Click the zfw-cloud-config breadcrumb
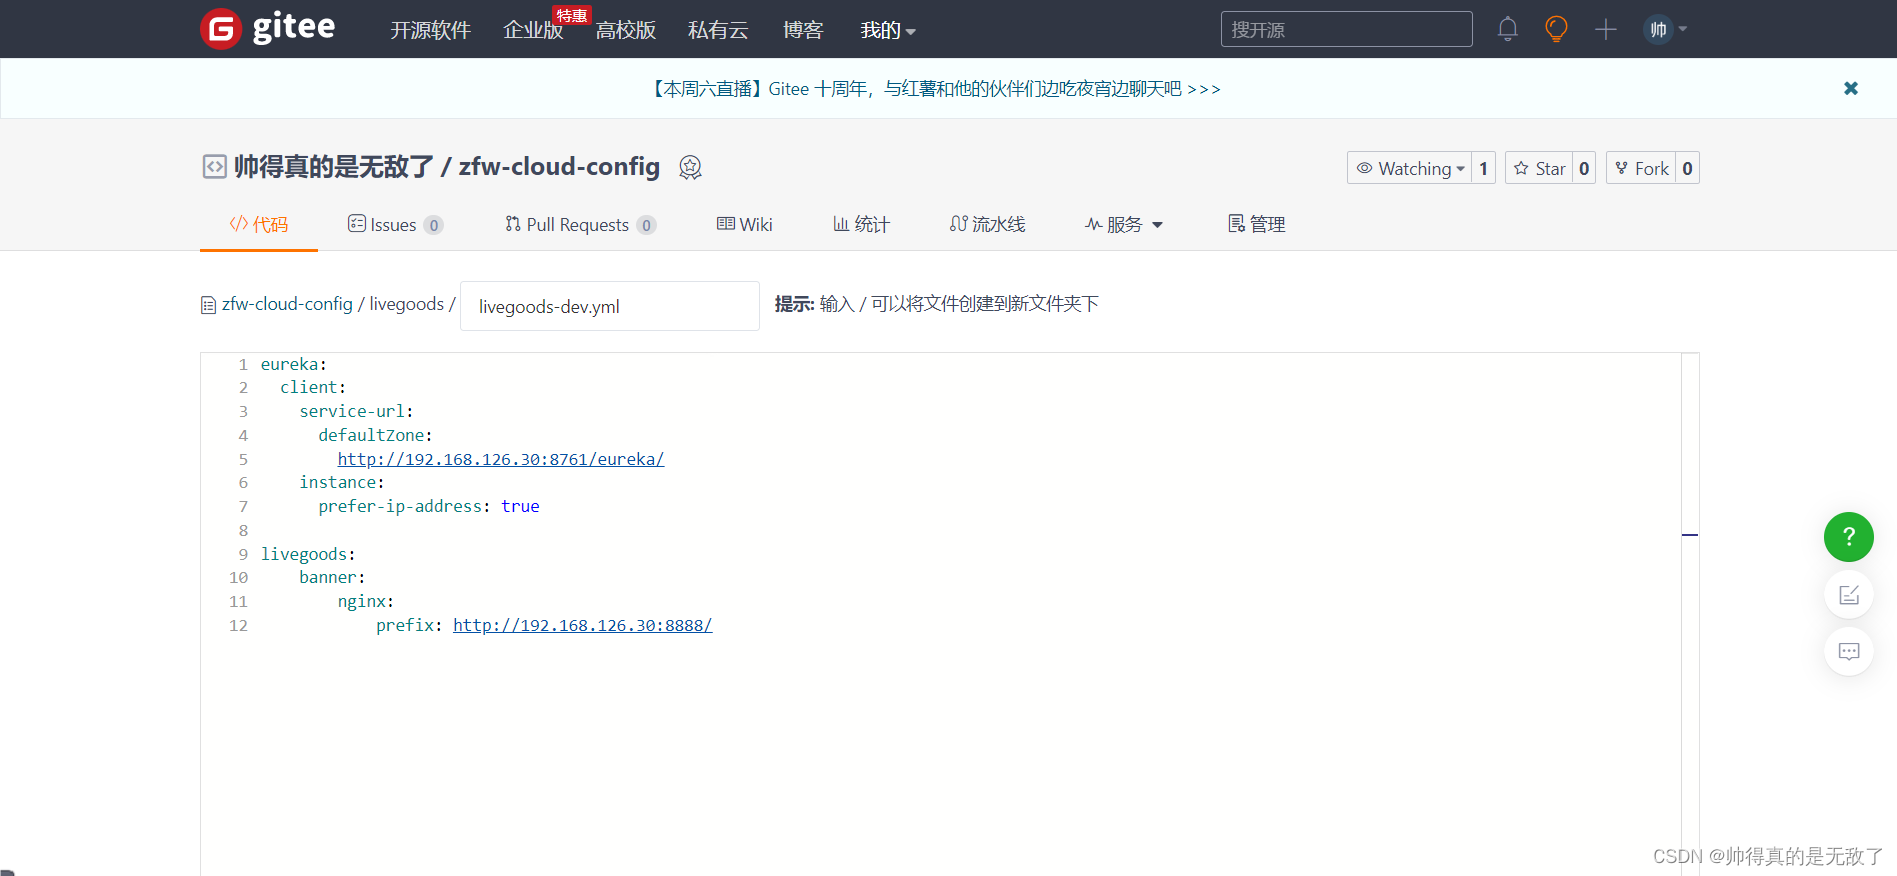This screenshot has width=1897, height=876. point(287,304)
